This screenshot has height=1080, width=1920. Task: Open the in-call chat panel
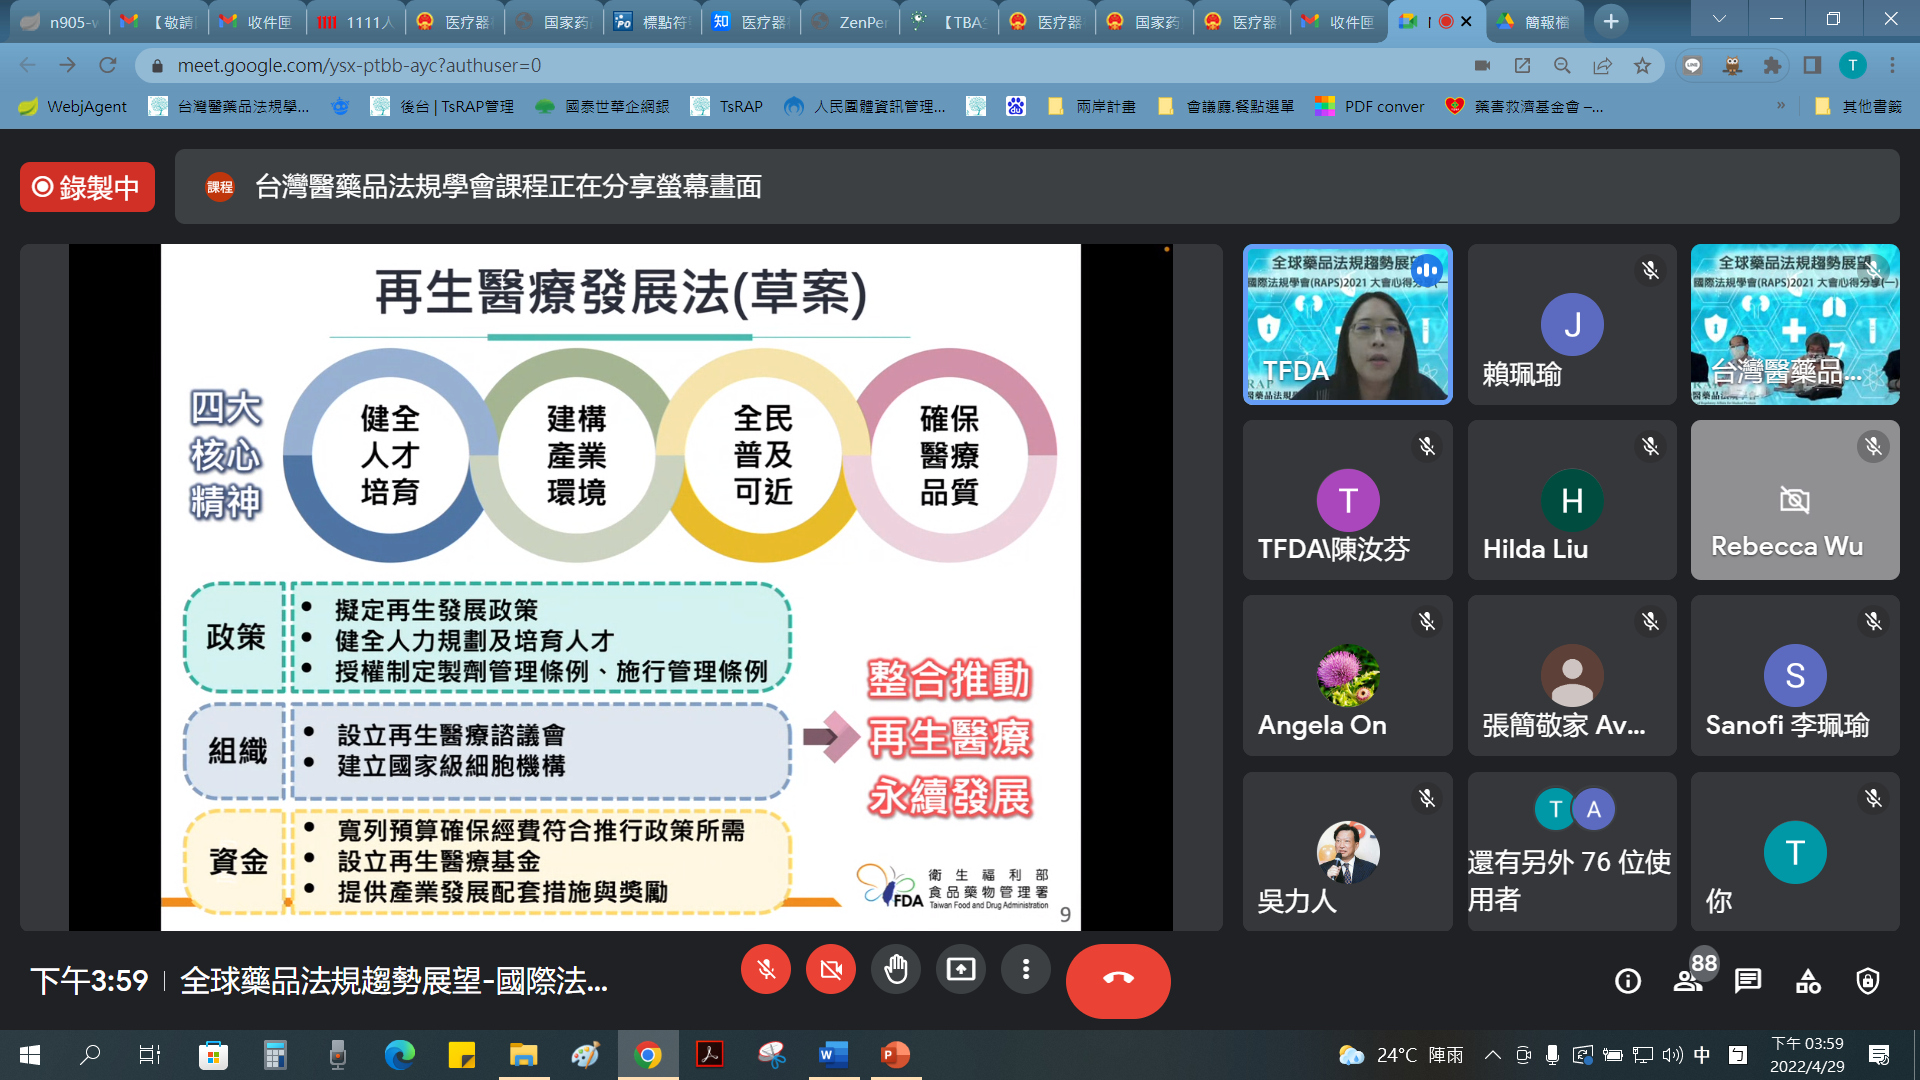(1747, 981)
